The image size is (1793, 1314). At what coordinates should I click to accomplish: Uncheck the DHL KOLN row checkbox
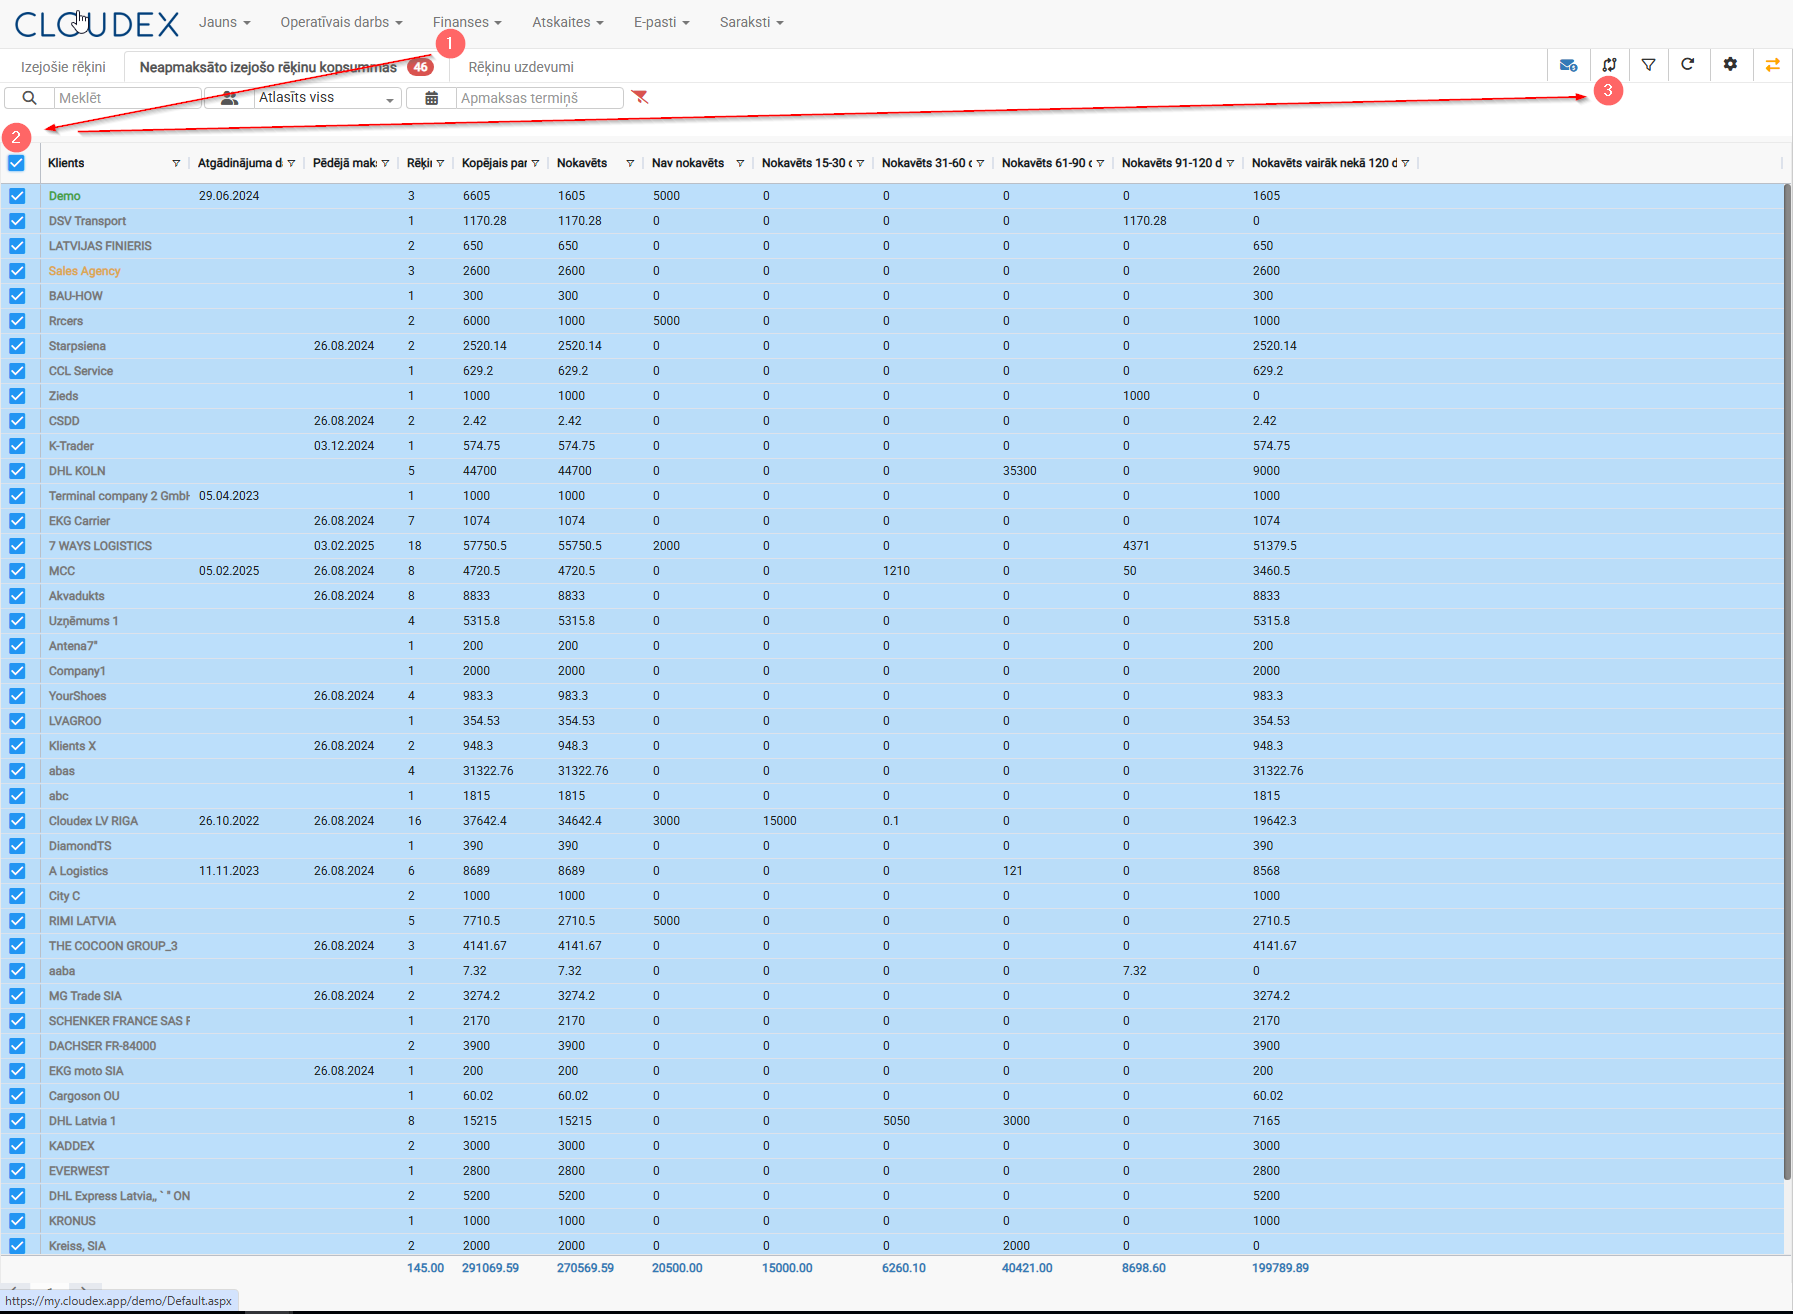(17, 471)
